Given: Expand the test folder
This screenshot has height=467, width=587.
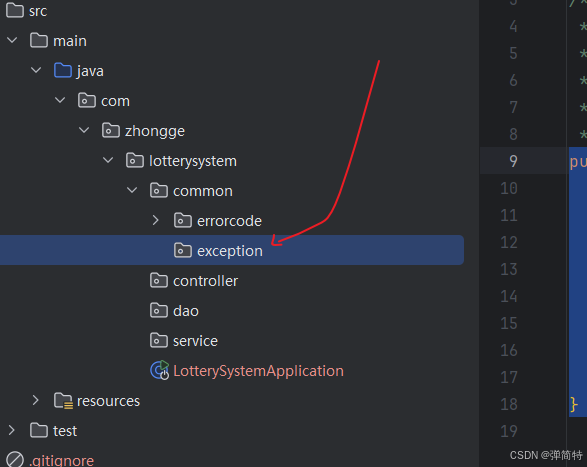Looking at the screenshot, I should [x=12, y=430].
